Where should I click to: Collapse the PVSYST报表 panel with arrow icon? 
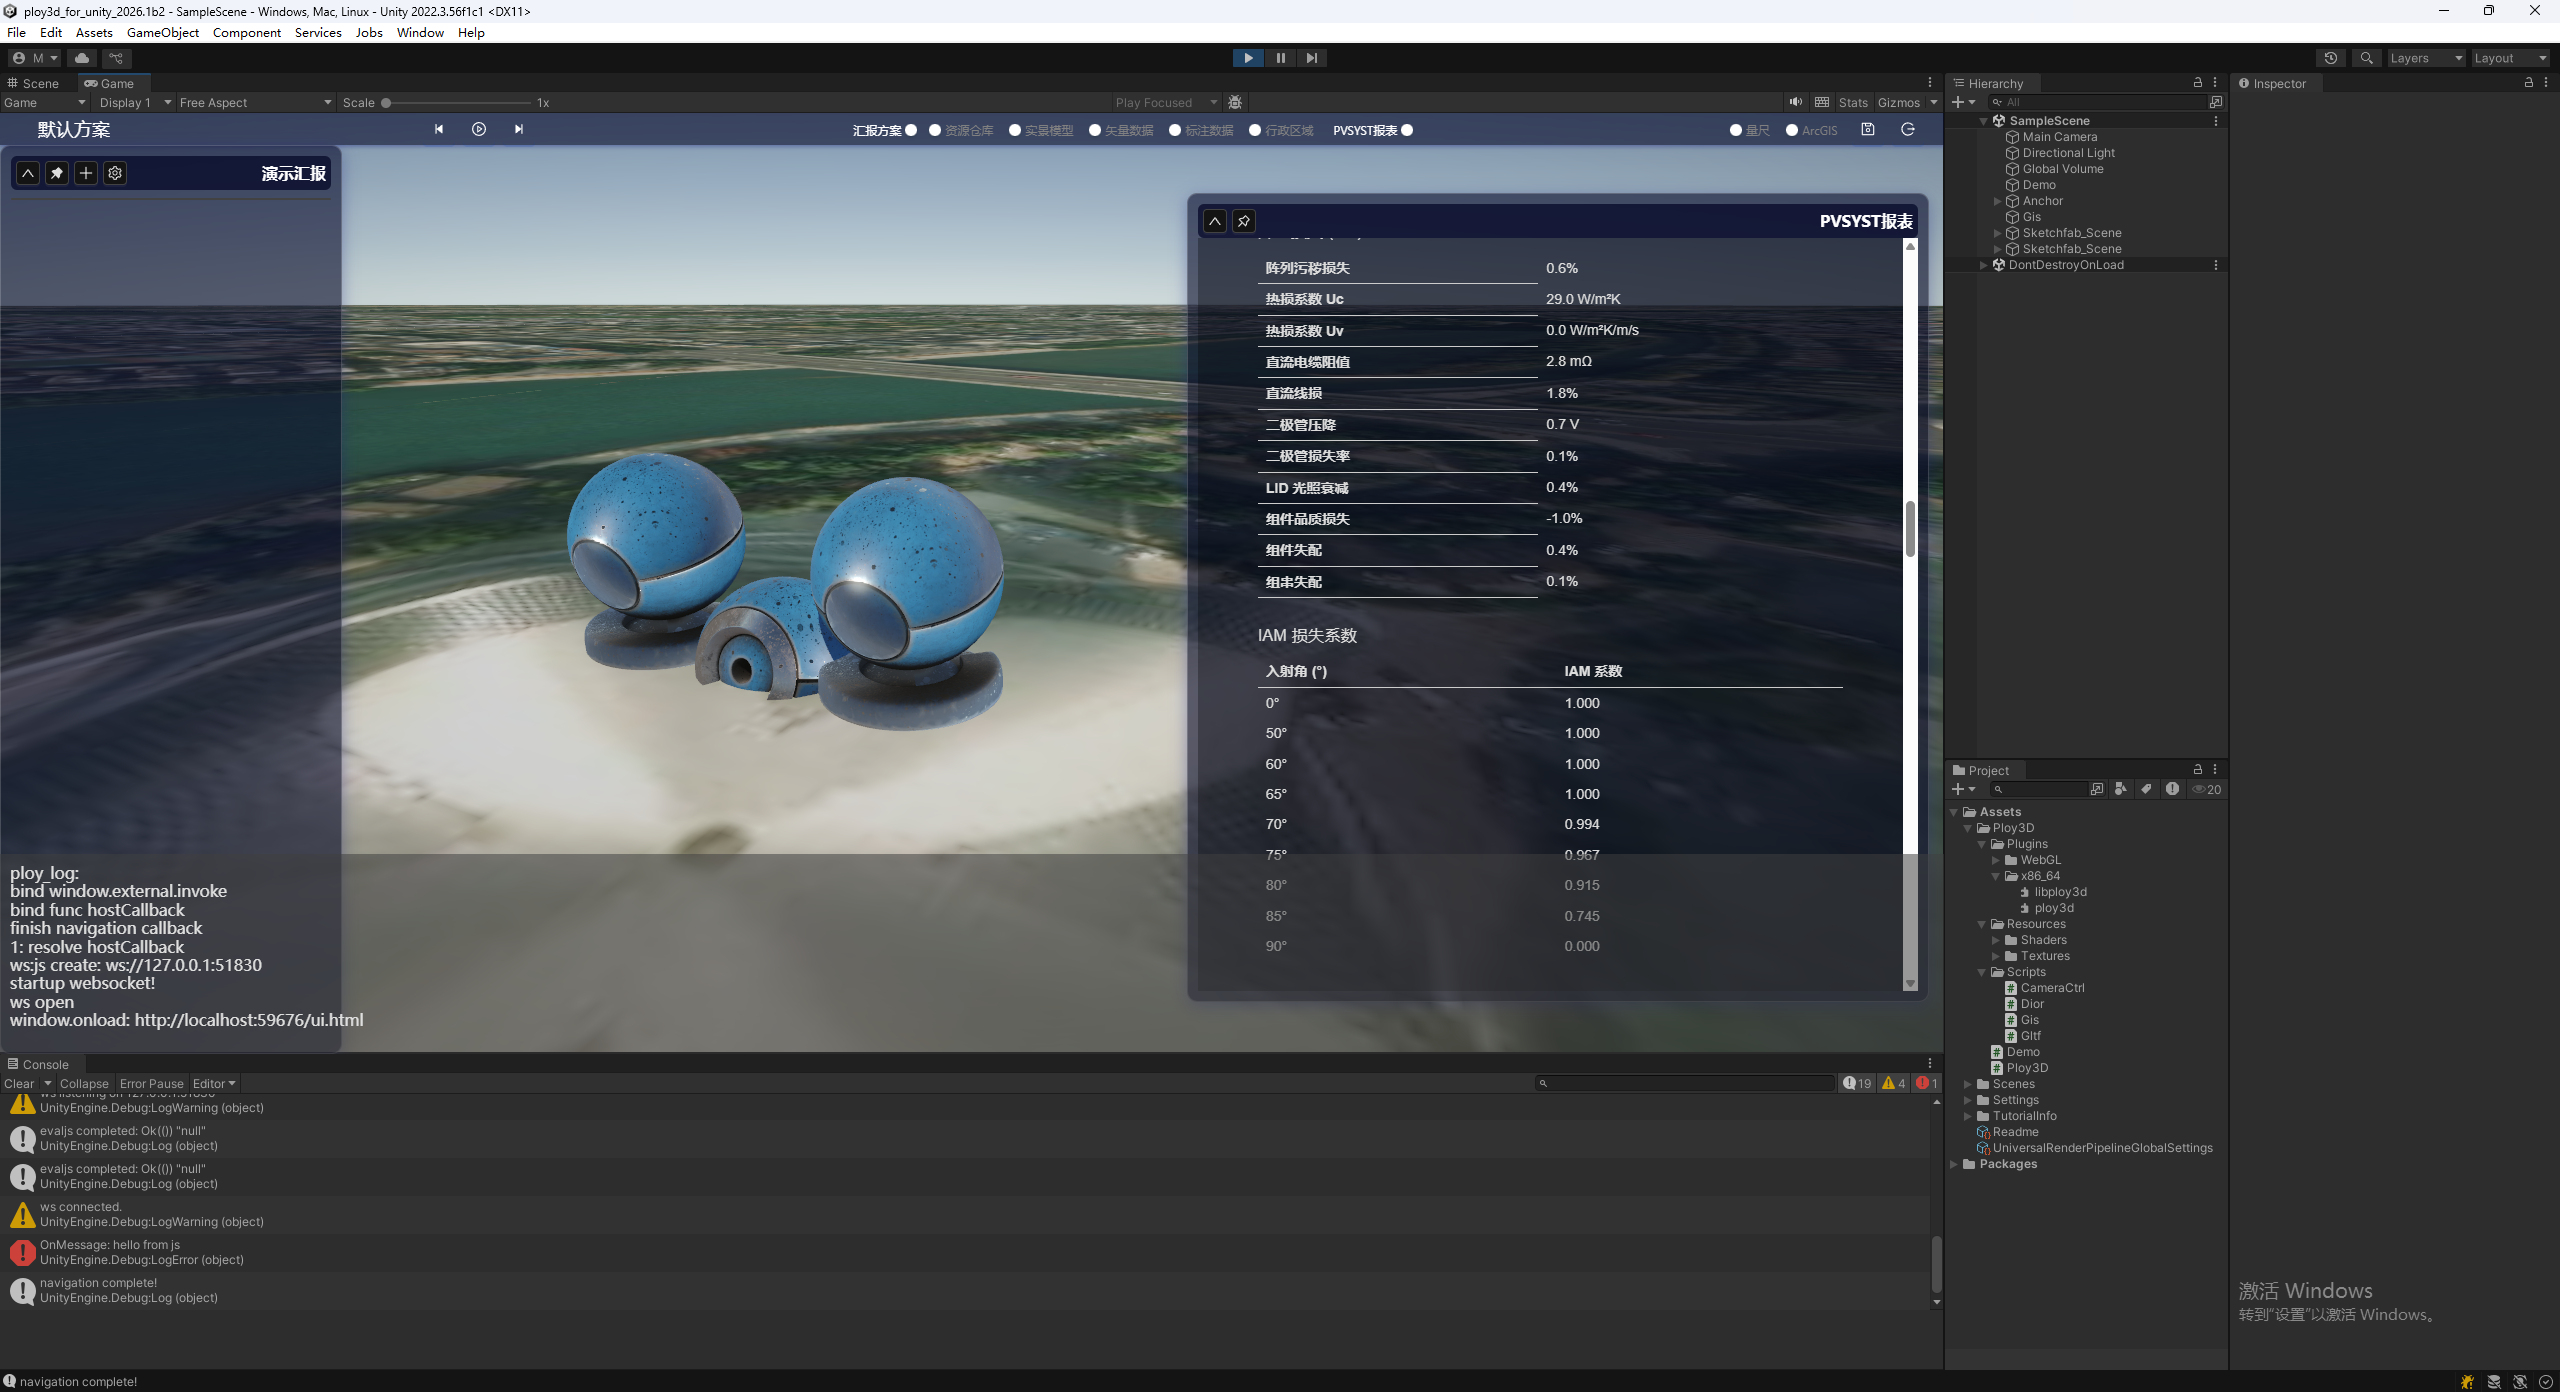(1214, 221)
